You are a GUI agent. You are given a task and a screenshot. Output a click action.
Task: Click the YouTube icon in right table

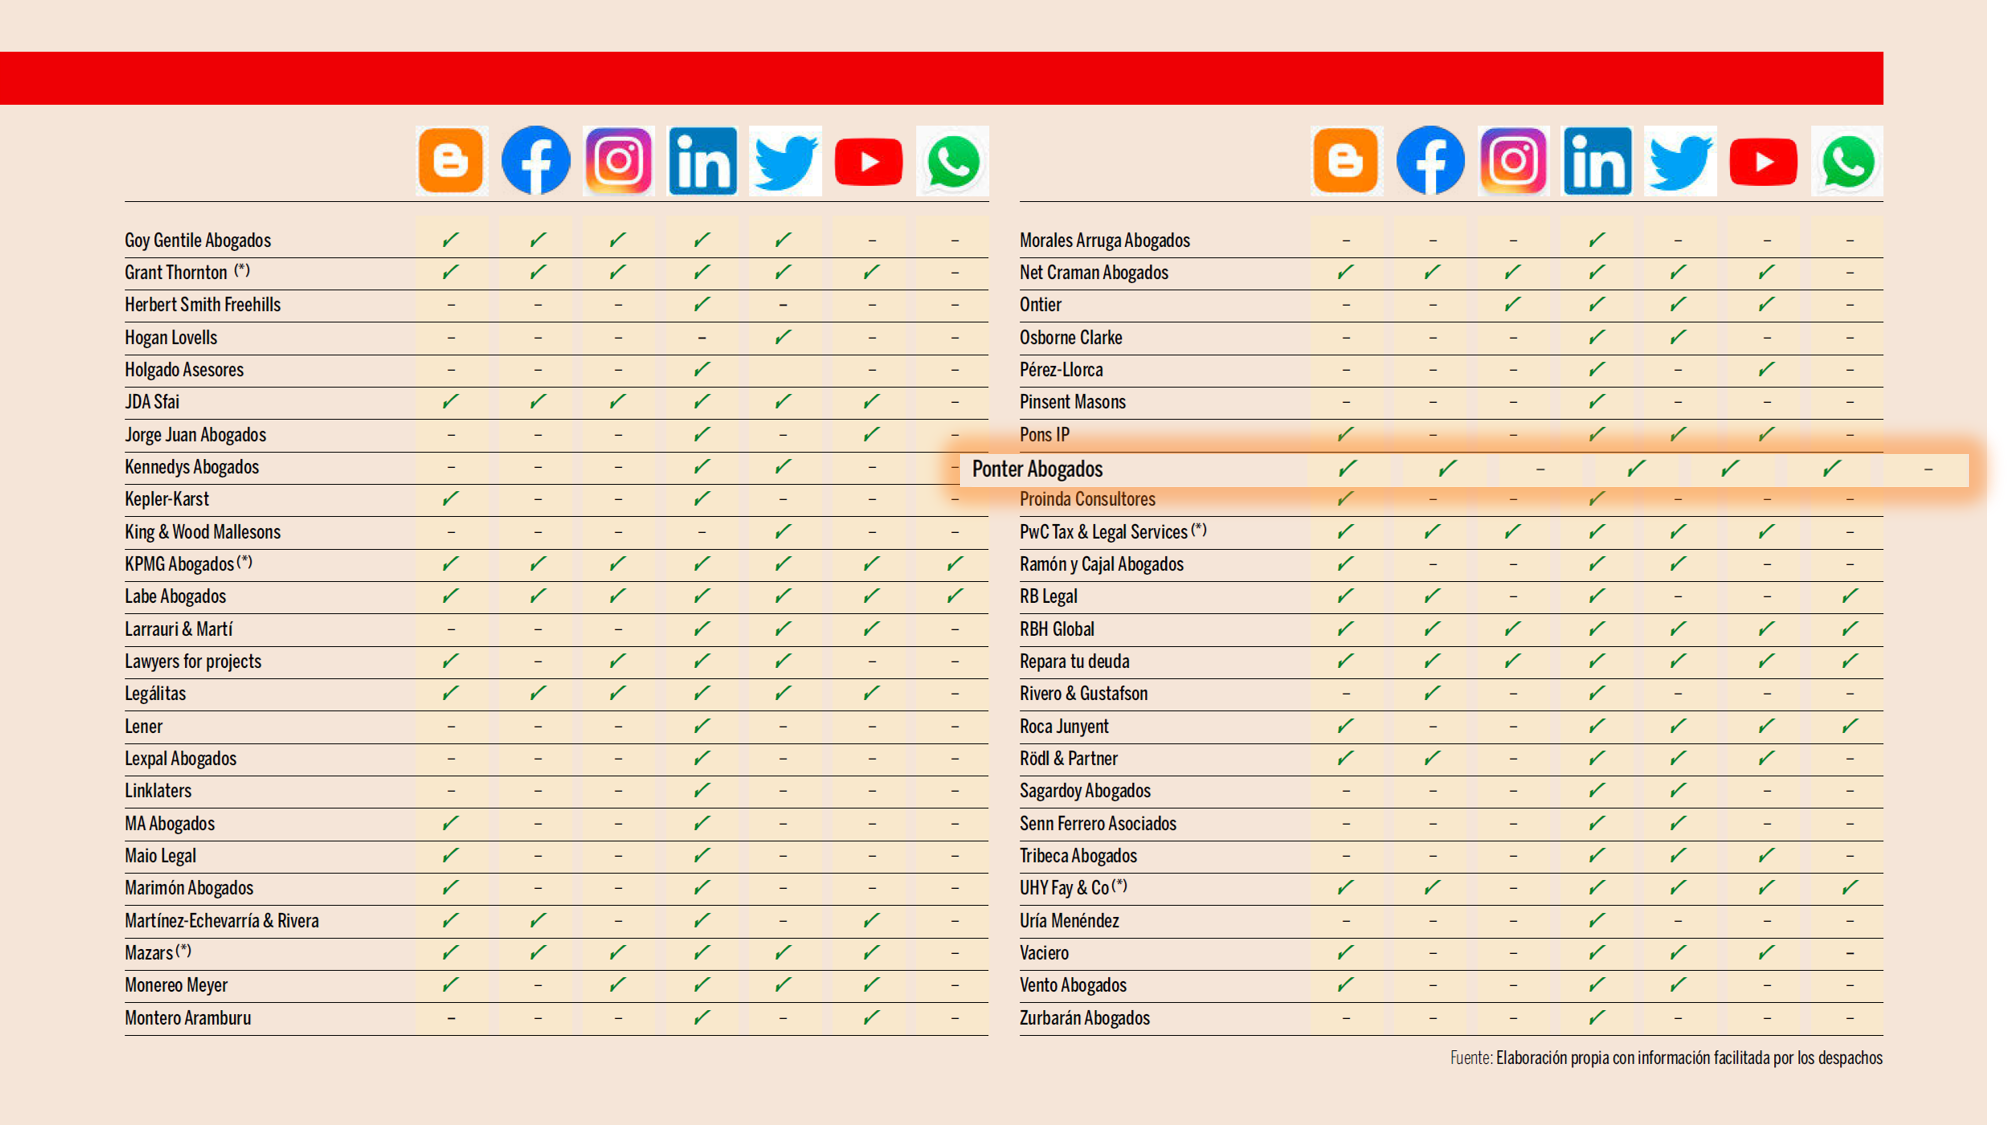click(x=1763, y=161)
